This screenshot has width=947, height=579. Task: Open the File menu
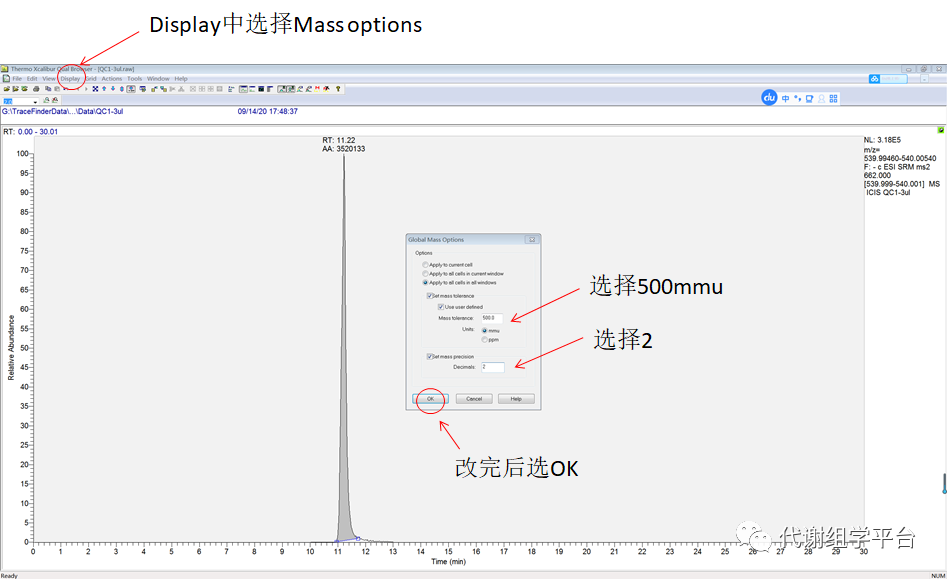click(x=17, y=78)
